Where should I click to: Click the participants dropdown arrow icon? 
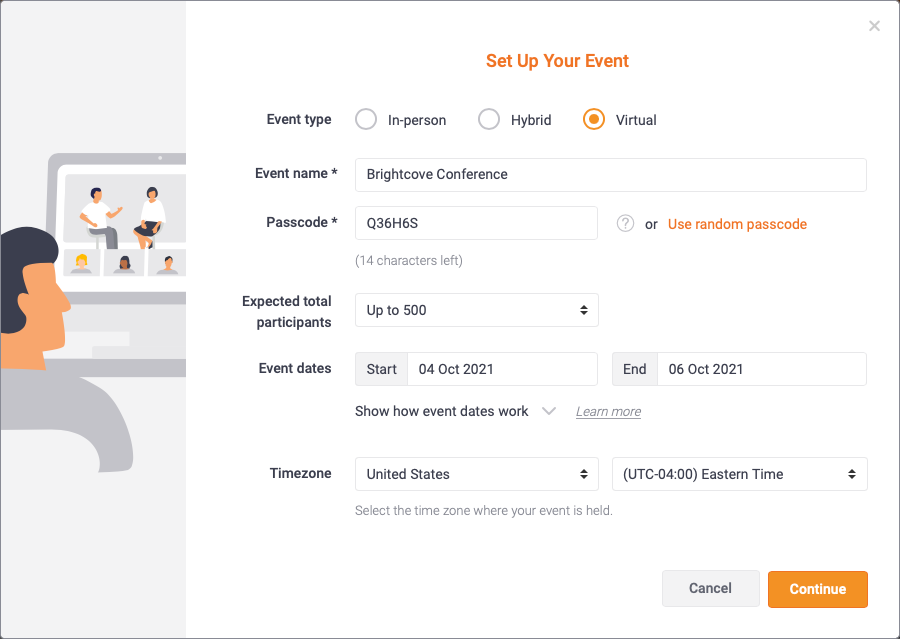coord(584,310)
